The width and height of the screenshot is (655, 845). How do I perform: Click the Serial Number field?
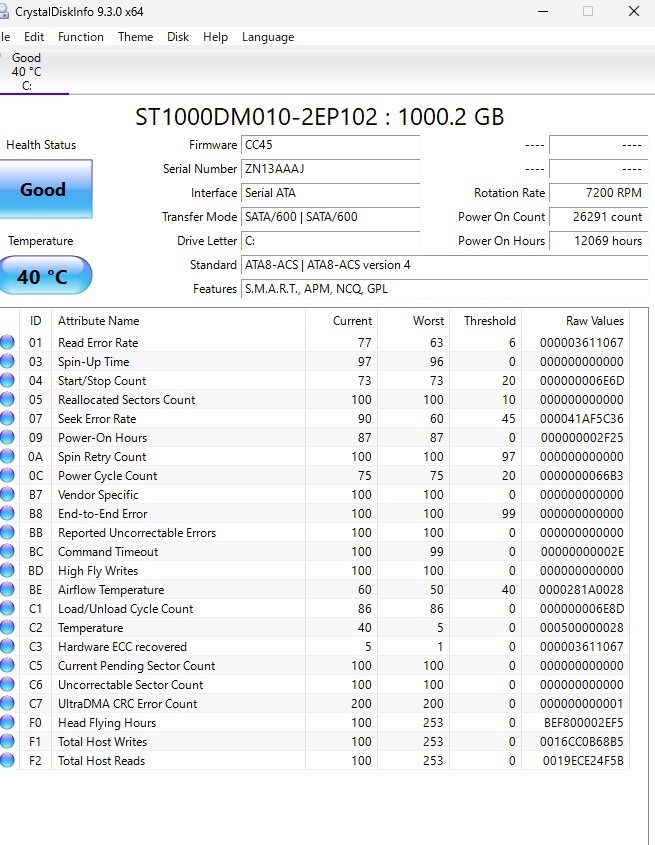click(x=330, y=169)
